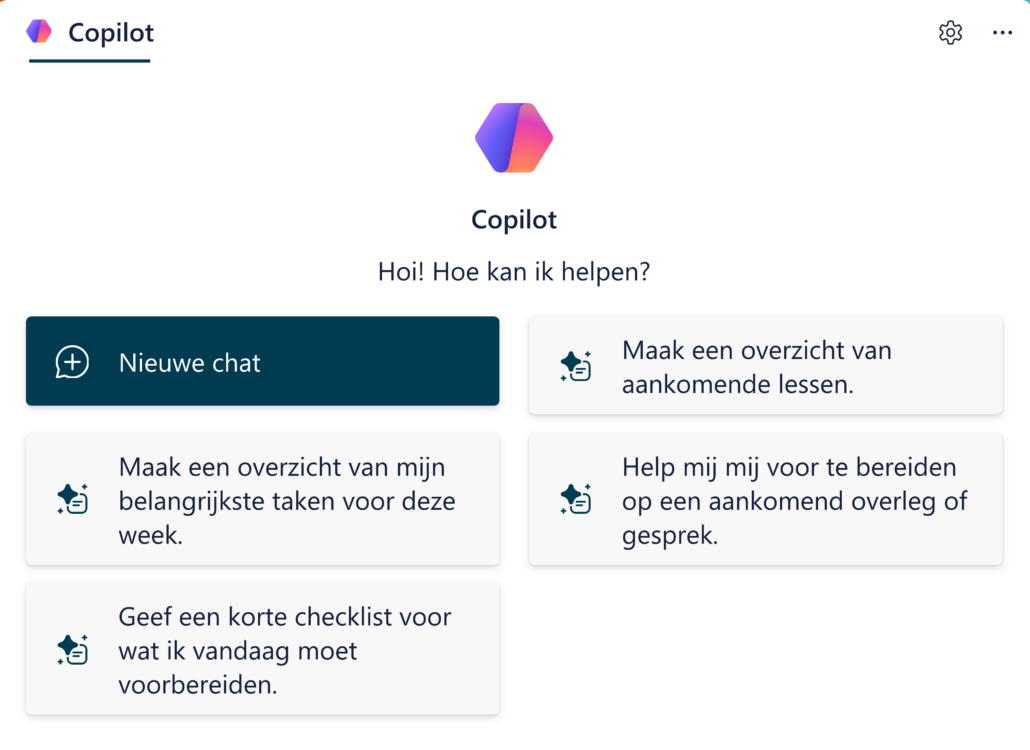Screen dimensions: 1030x750
Task: Click the sparkle icon on the aankomende lessen card
Action: (575, 366)
